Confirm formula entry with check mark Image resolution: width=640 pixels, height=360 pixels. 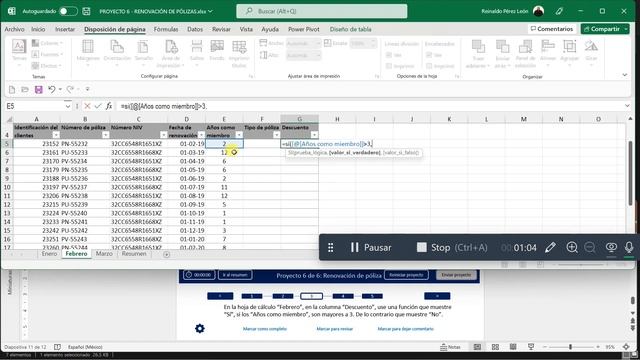pyautogui.click(x=98, y=106)
